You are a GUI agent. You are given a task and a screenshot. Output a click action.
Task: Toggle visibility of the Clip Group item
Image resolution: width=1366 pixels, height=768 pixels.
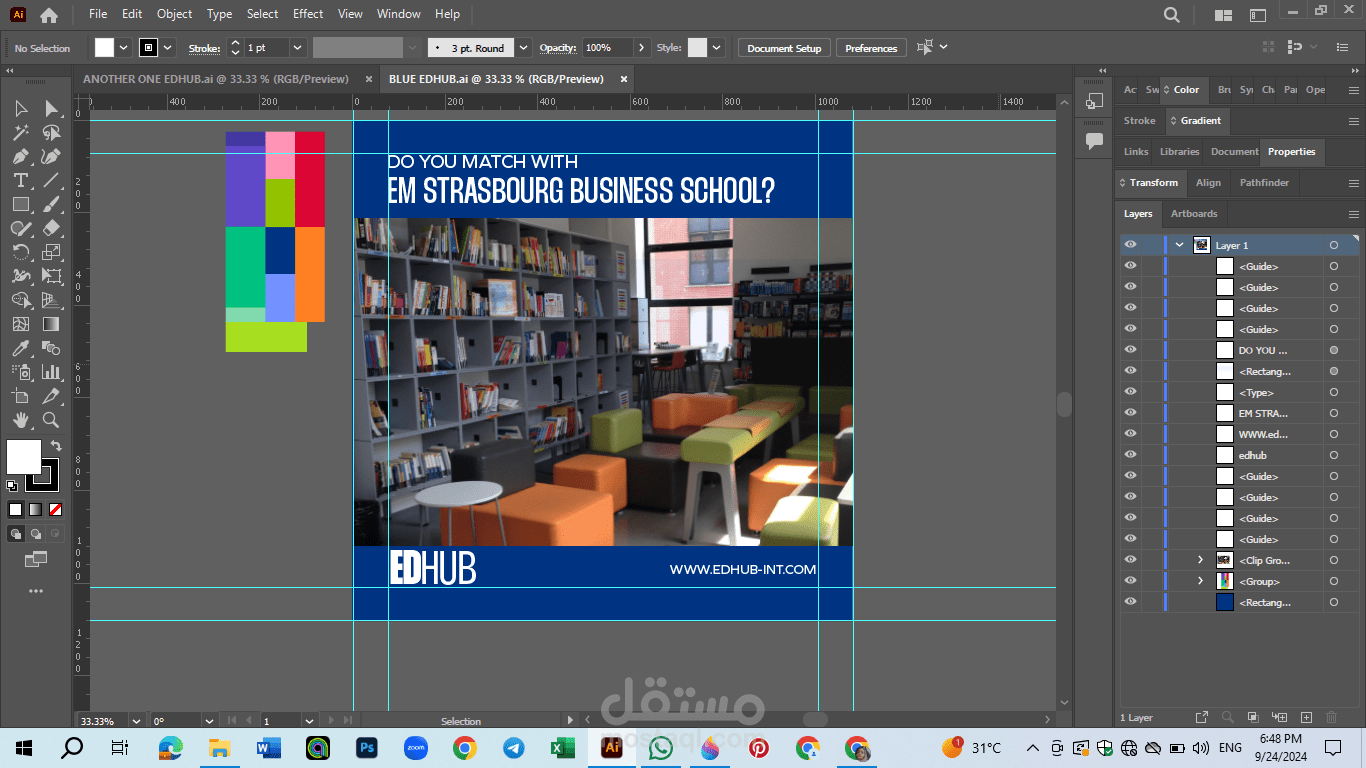[x=1130, y=560]
